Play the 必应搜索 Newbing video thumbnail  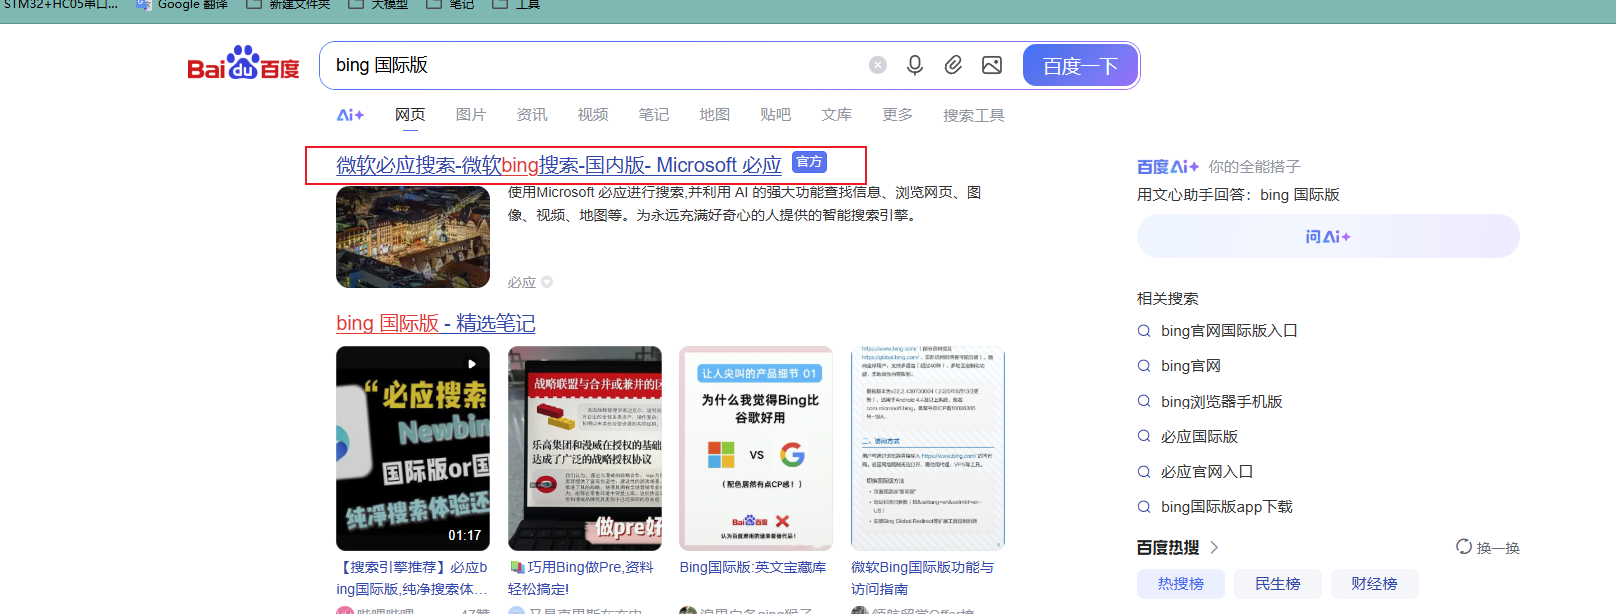[413, 448]
